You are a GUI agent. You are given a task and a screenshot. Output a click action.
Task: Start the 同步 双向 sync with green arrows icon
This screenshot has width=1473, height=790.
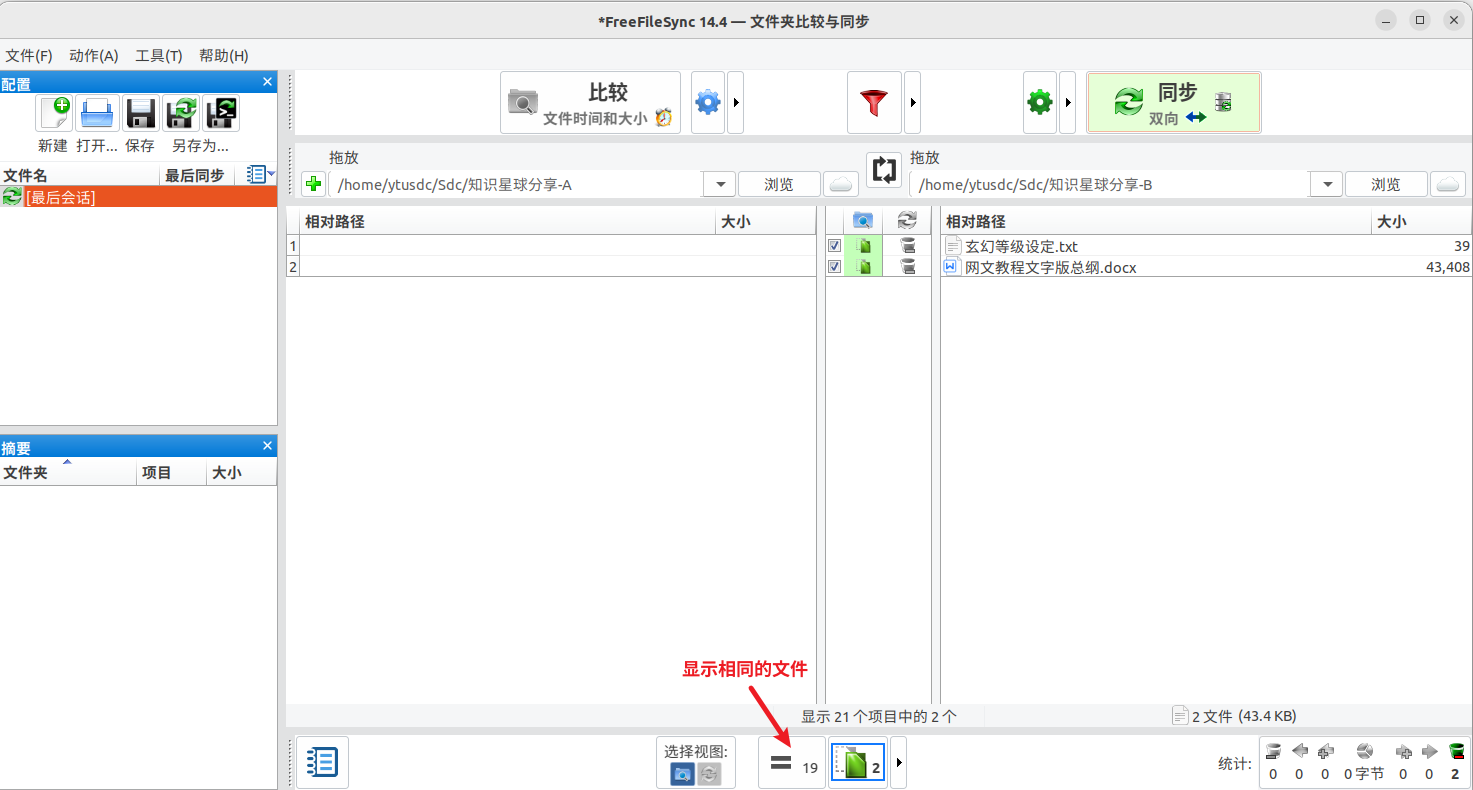coord(1173,101)
